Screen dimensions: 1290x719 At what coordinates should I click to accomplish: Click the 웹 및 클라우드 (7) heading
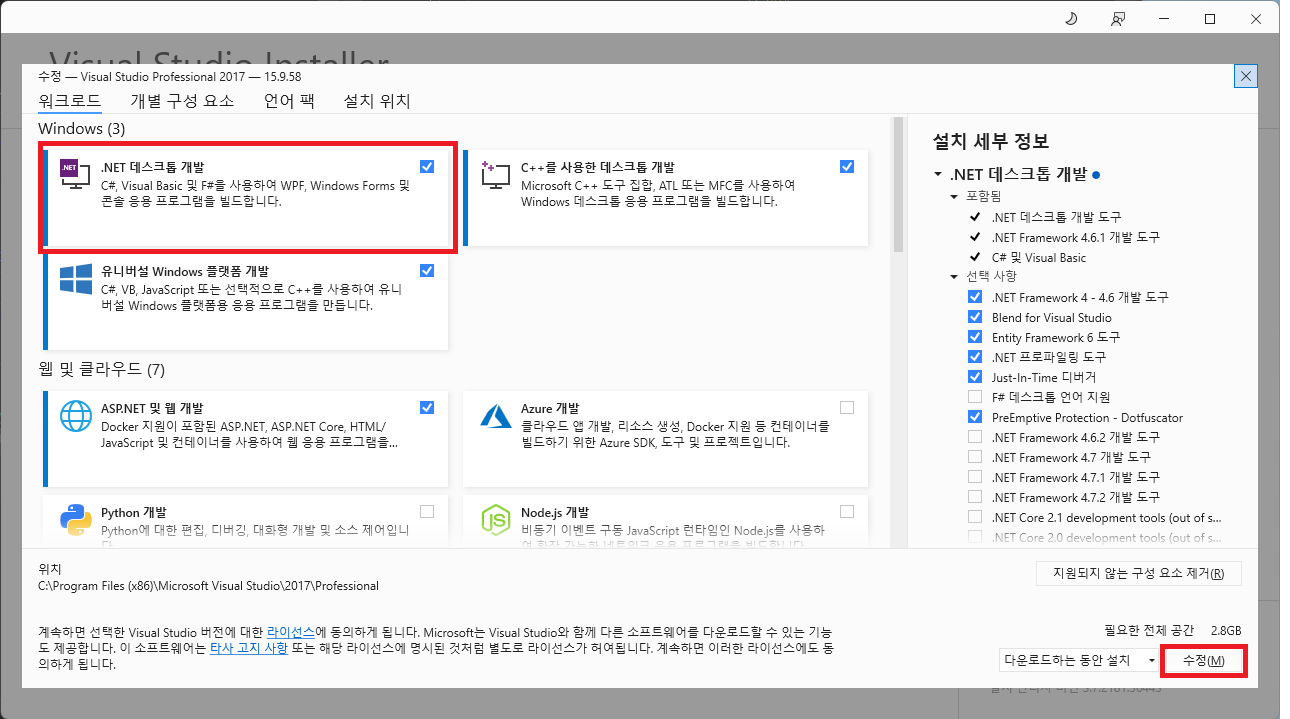tap(101, 370)
